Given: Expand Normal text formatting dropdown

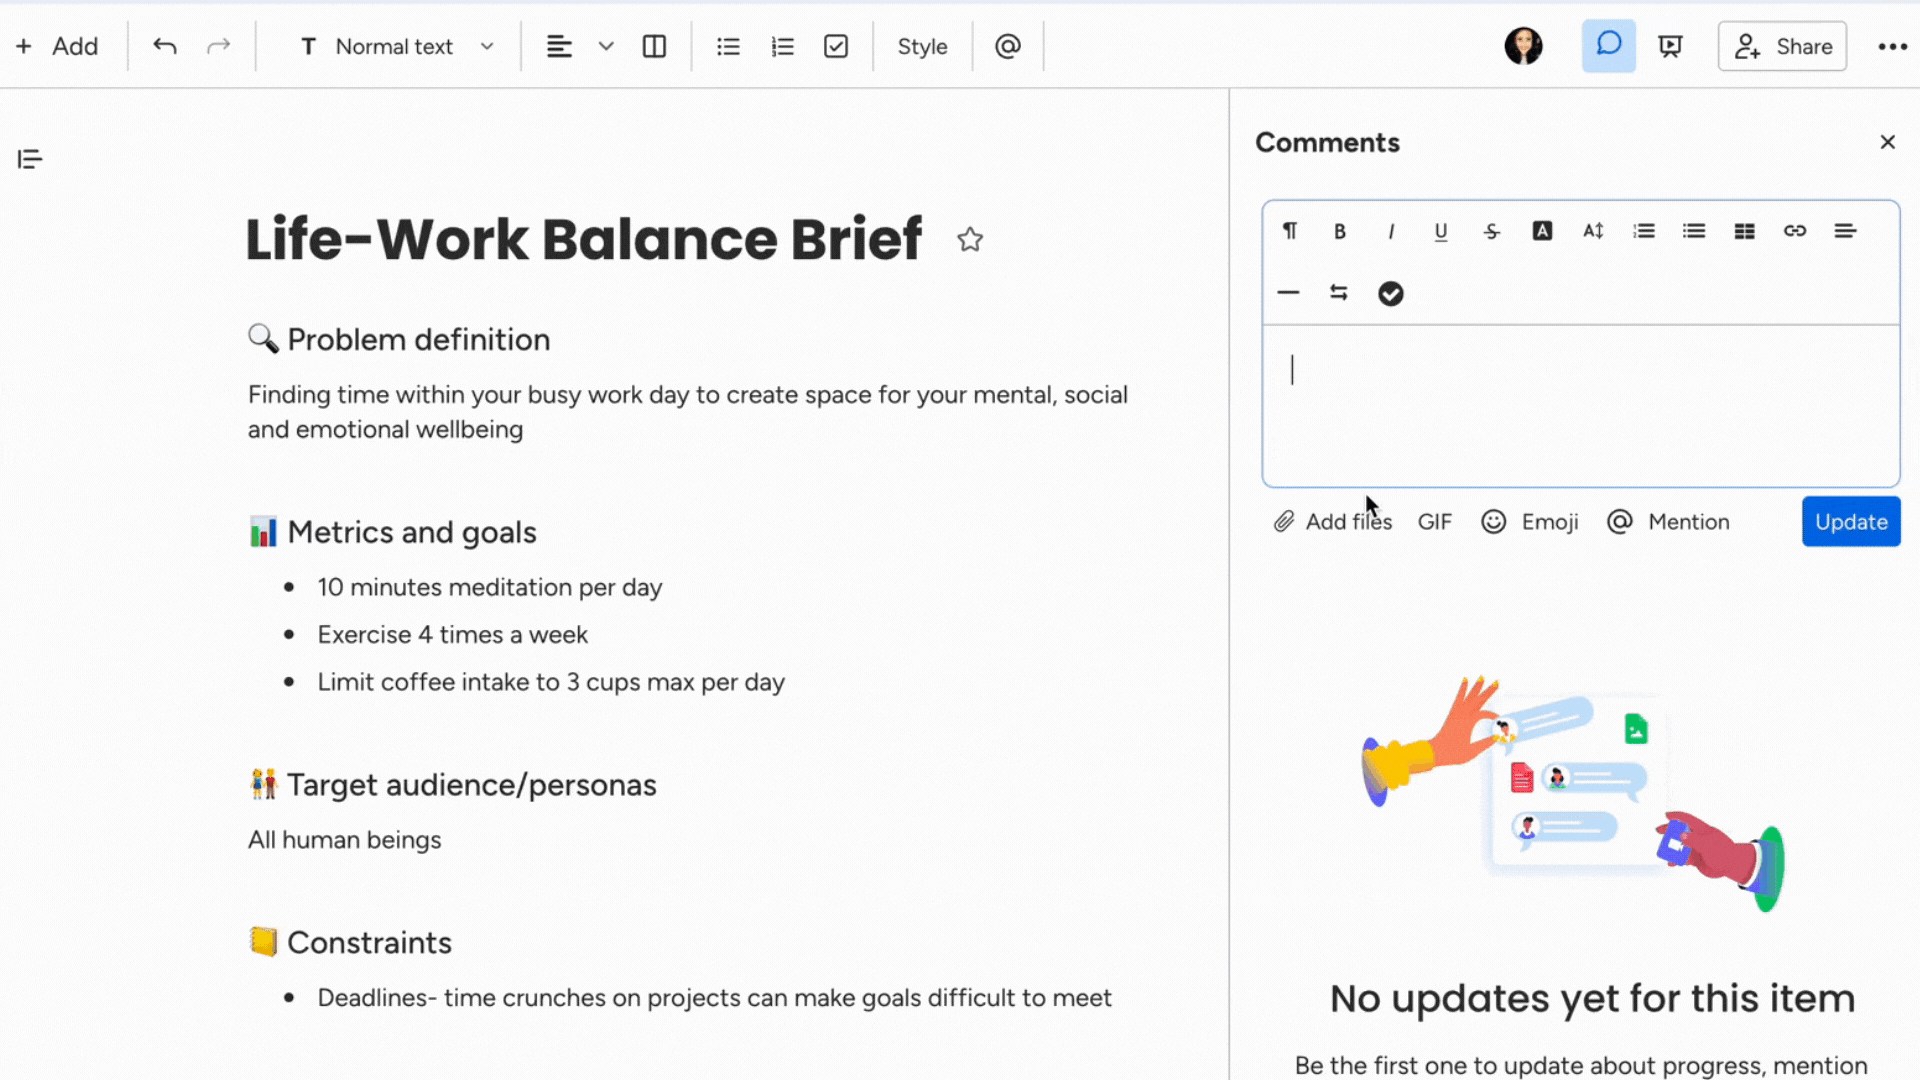Looking at the screenshot, I should coord(487,46).
